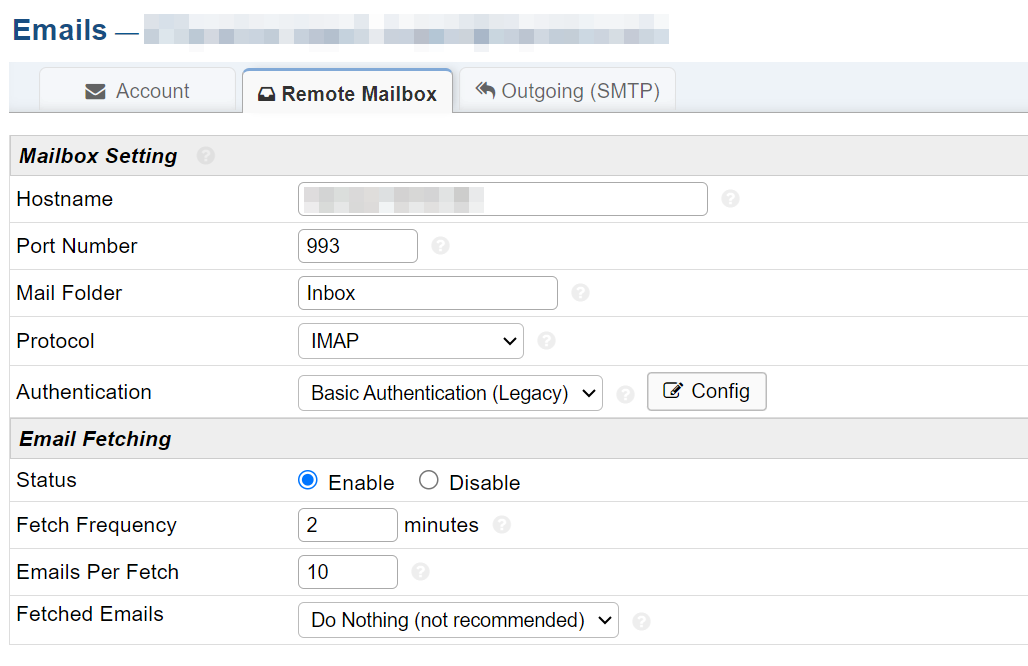
Task: Open the Protocol IMAP dropdown
Action: point(410,341)
